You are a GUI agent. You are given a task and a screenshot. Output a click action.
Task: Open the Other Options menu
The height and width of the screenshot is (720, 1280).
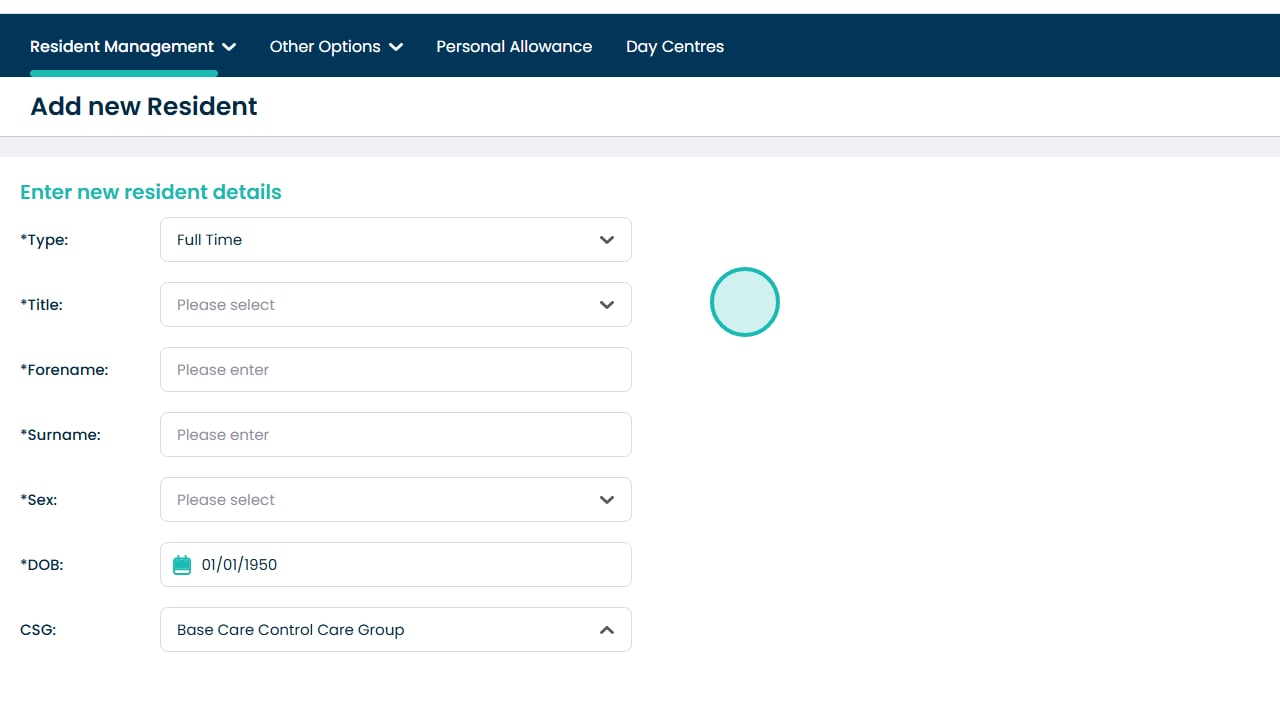(325, 47)
